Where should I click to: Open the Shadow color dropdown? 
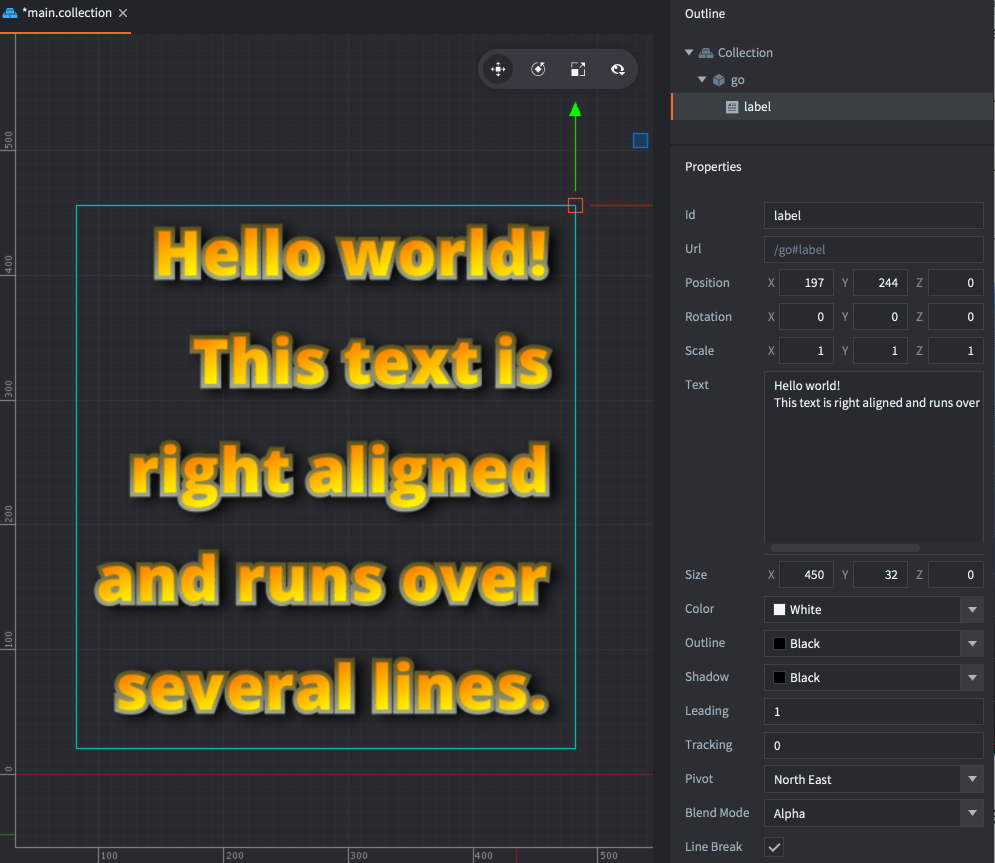971,677
